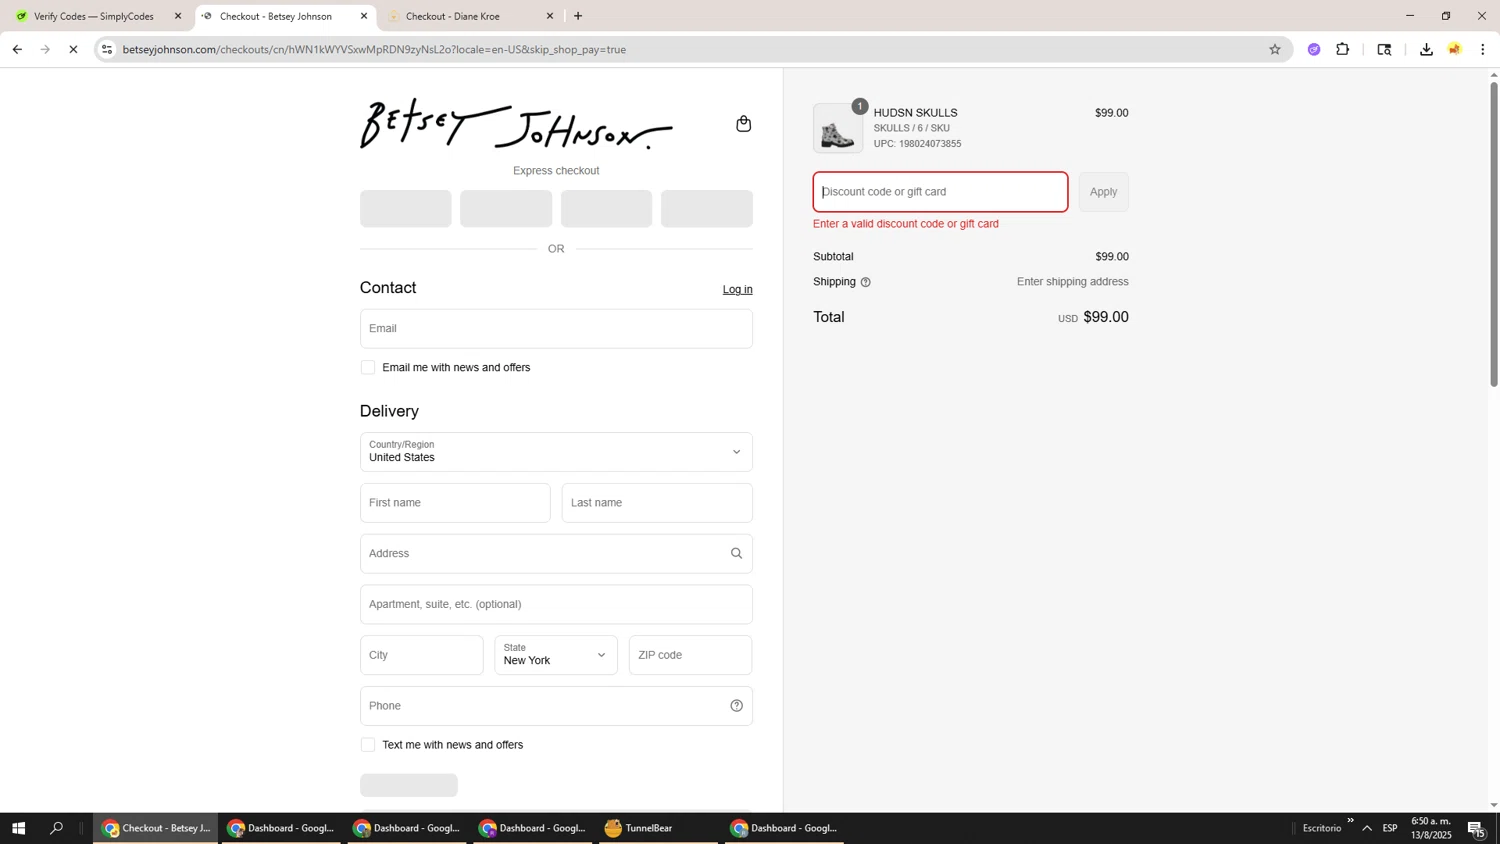Open the browser extensions puzzle icon
Screen dimensions: 1500x844
point(1343,49)
